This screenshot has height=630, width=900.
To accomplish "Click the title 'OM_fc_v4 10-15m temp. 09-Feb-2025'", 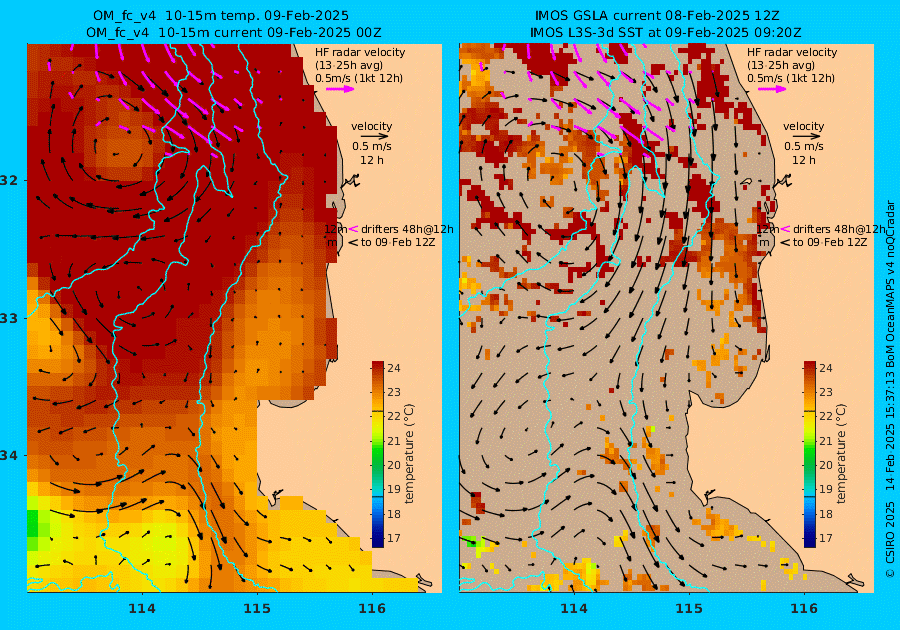I will pos(220,16).
